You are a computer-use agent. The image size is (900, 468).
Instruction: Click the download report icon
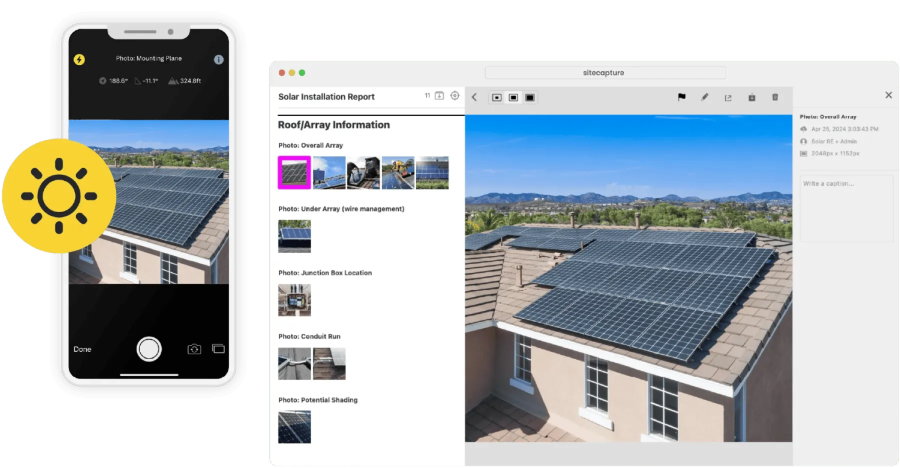[440, 96]
